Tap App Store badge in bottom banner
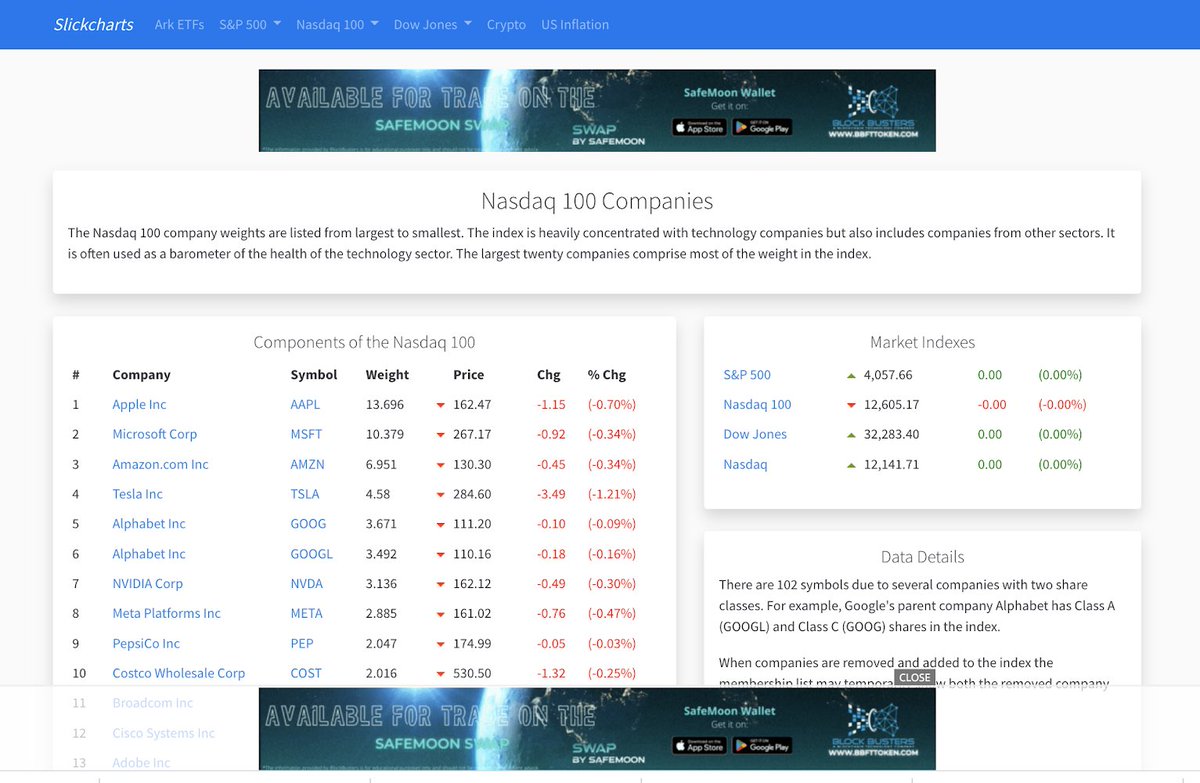The width and height of the screenshot is (1200, 783). [698, 745]
